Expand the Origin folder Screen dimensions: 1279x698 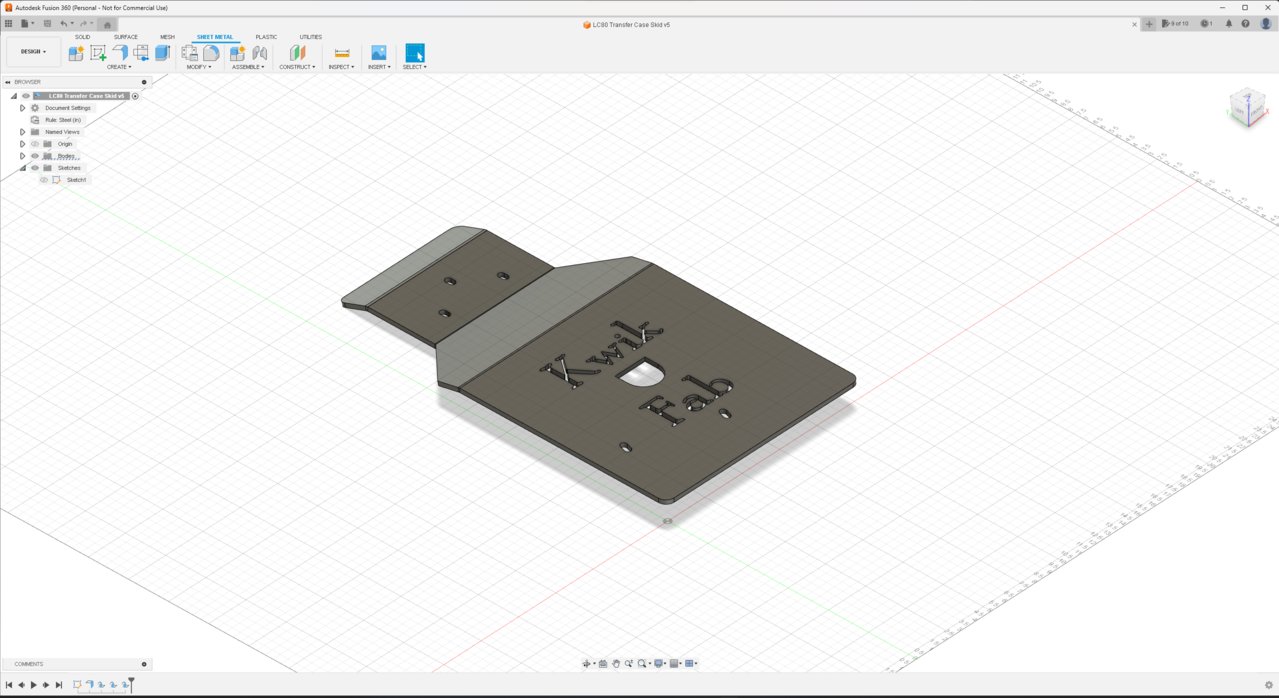[22, 144]
